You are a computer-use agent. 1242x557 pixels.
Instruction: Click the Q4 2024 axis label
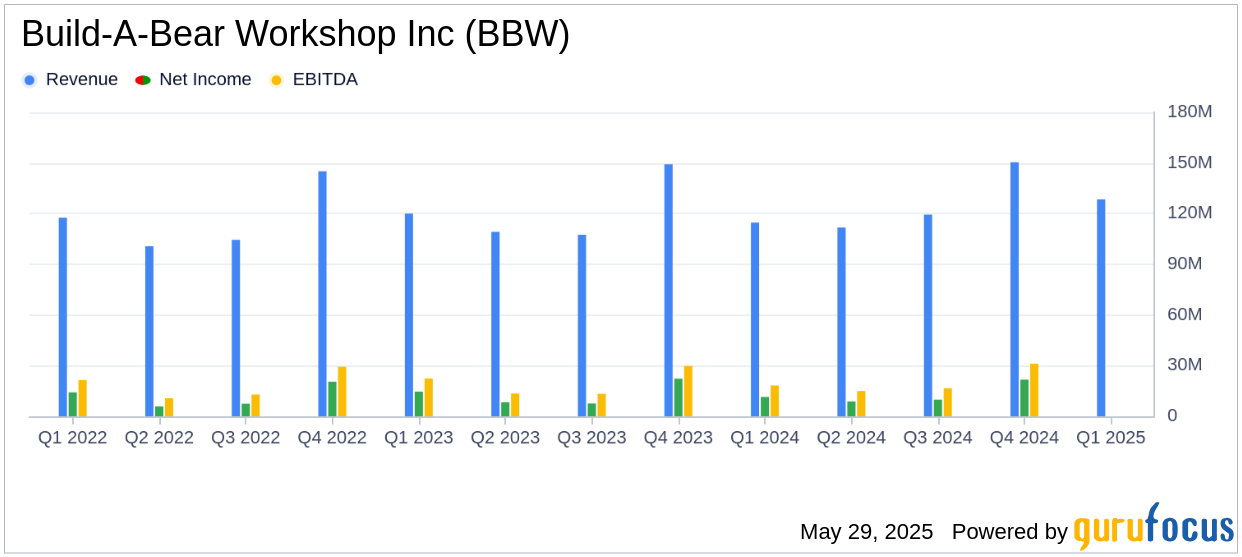tap(1024, 438)
